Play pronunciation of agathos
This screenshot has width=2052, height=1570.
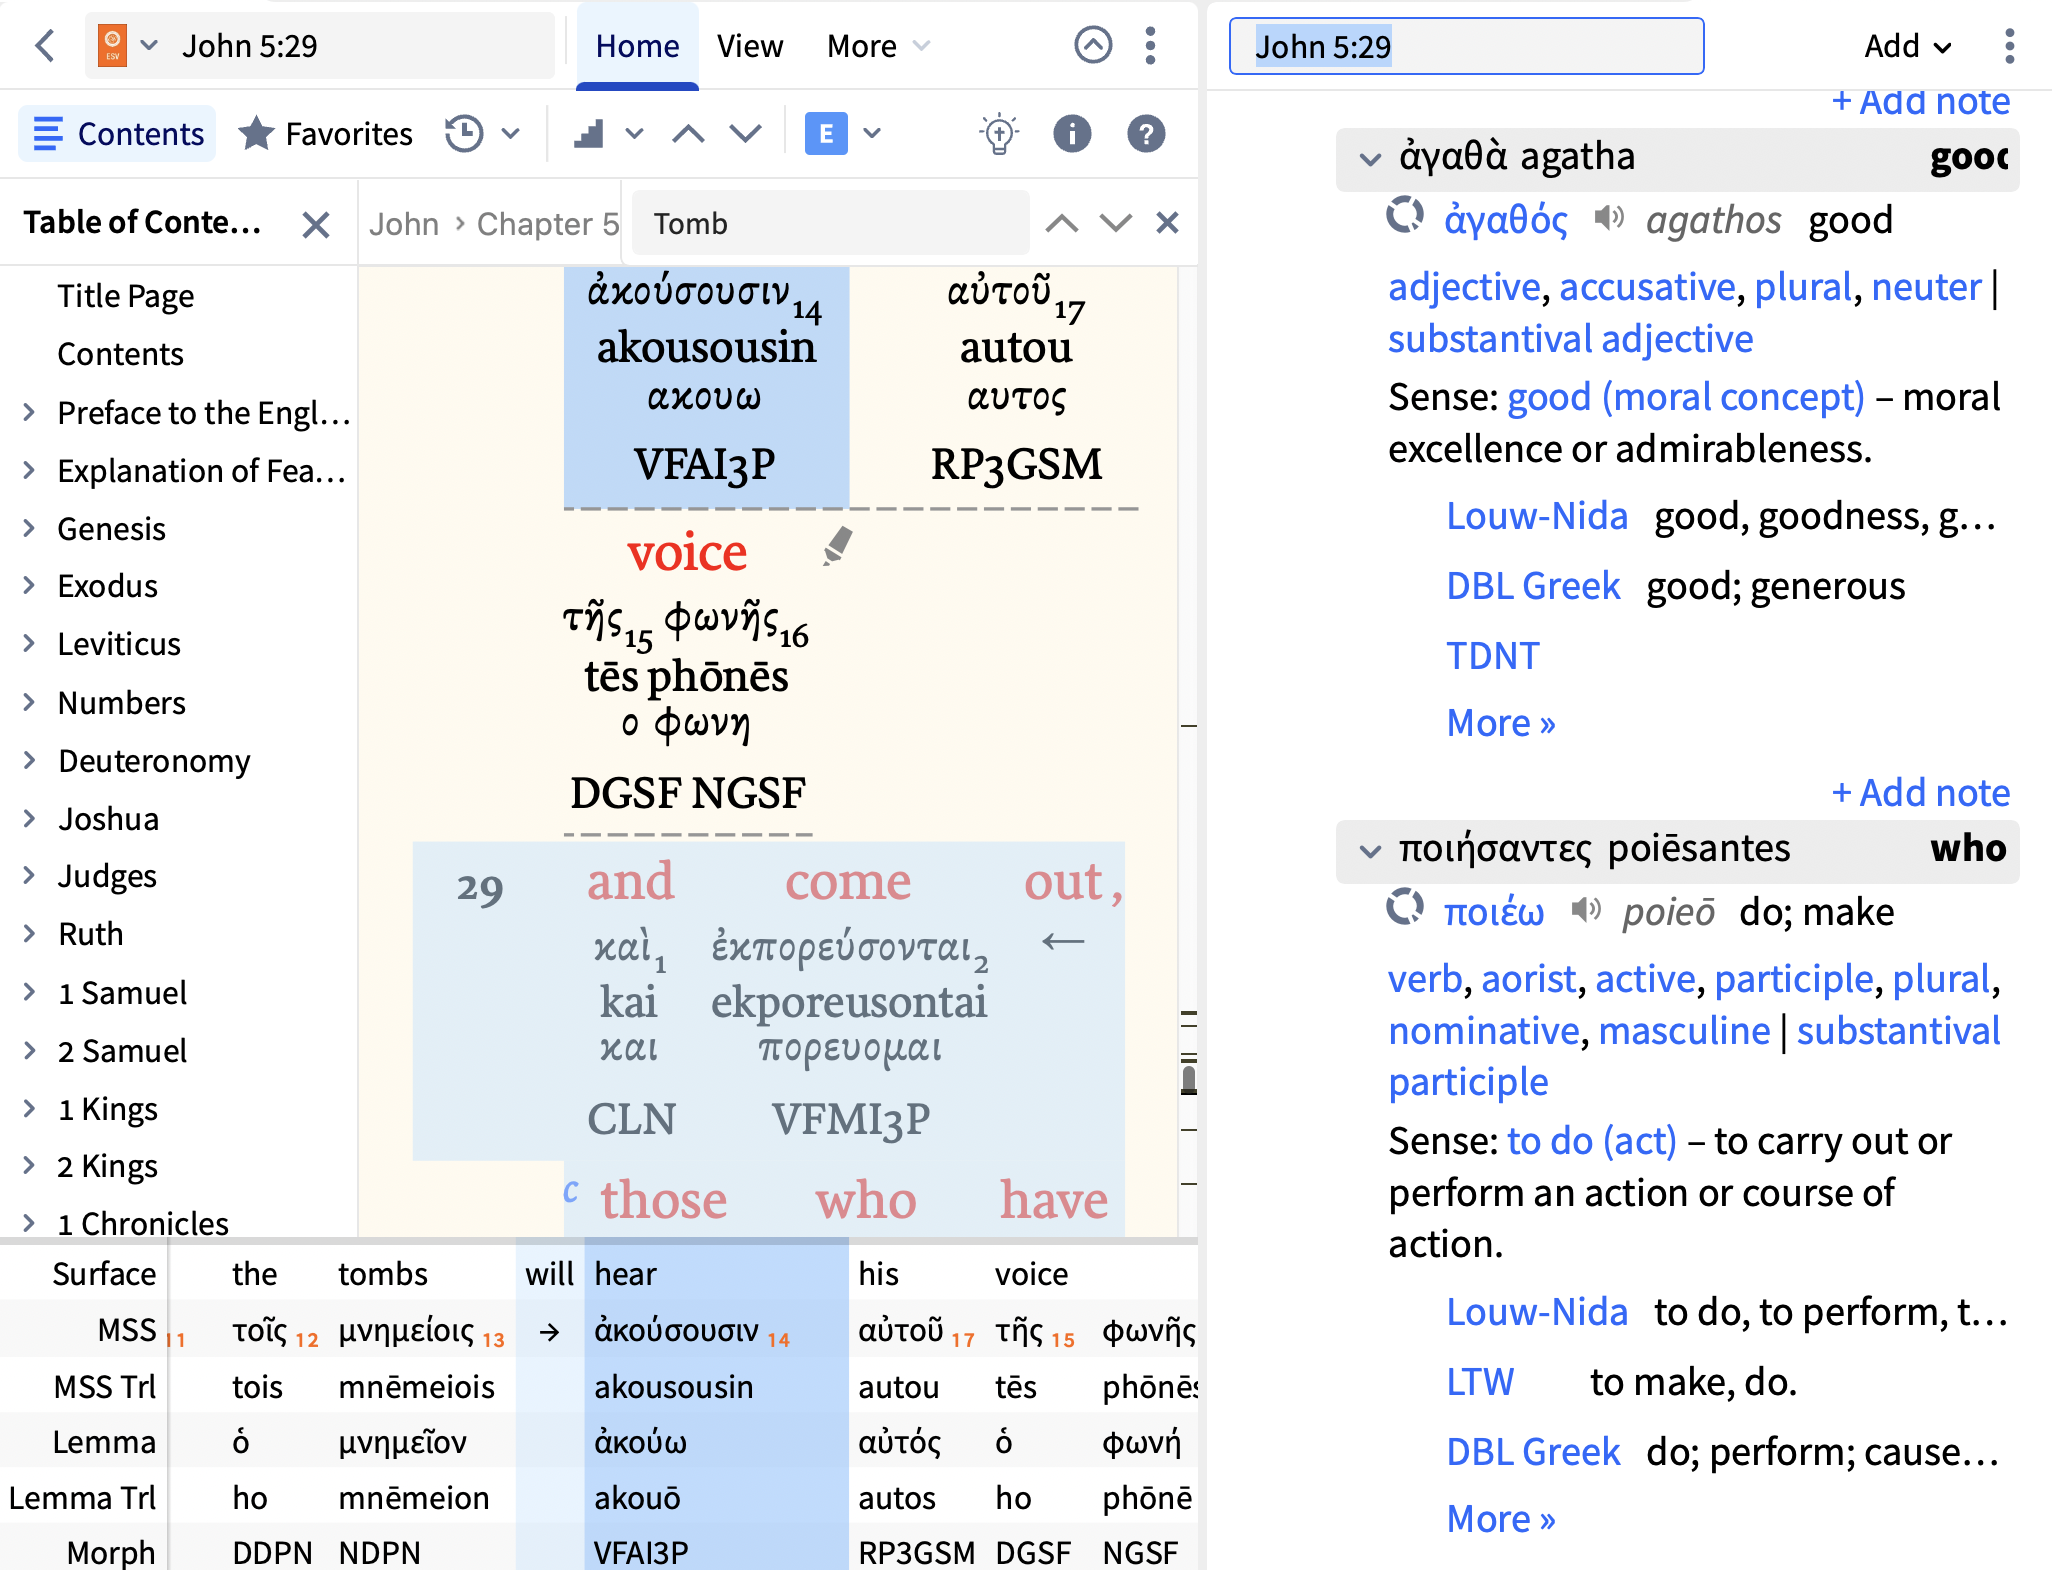coord(1609,217)
